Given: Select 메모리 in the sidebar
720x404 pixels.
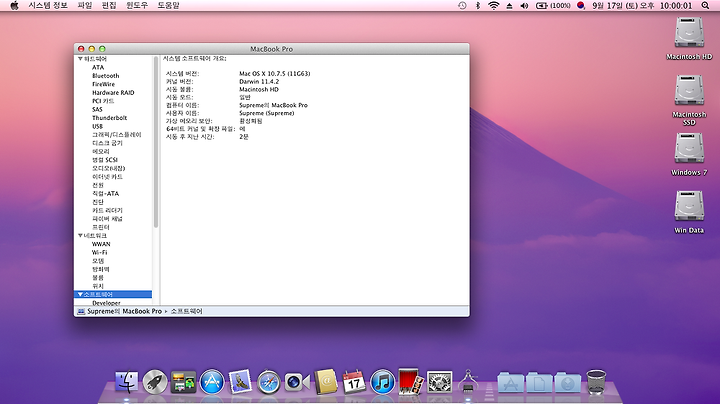Looking at the screenshot, I should point(101,152).
